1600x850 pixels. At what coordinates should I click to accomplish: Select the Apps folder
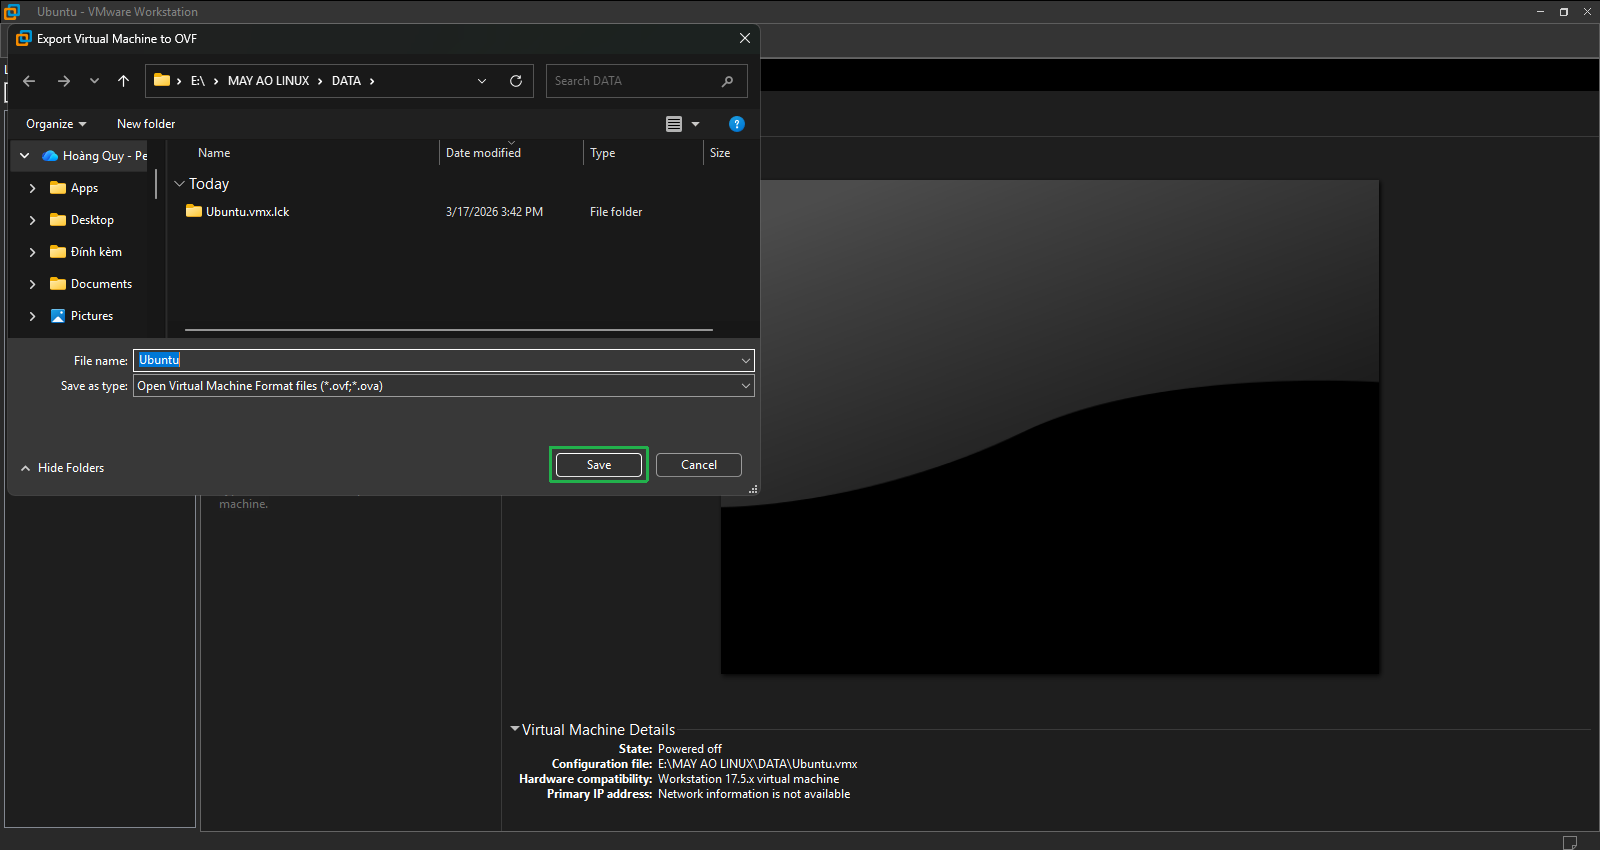coord(74,188)
